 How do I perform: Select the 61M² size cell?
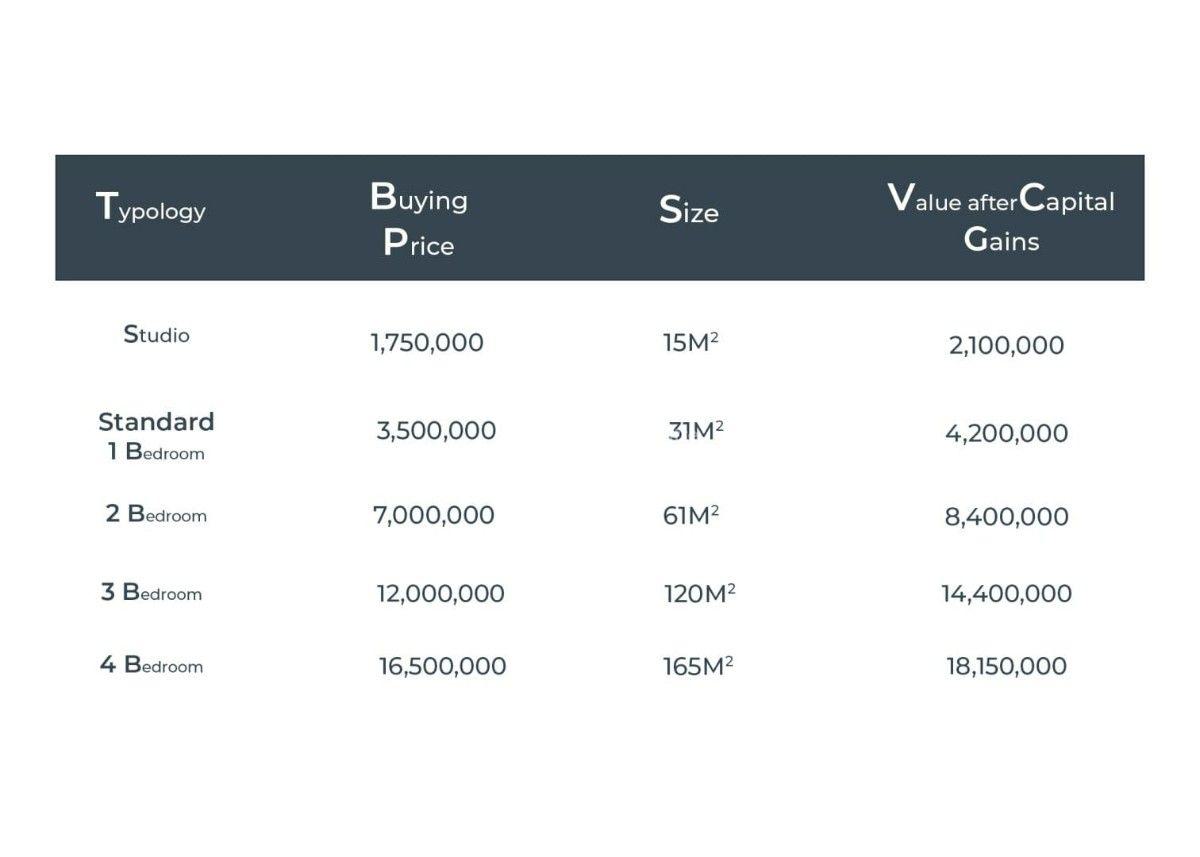pyautogui.click(x=691, y=516)
